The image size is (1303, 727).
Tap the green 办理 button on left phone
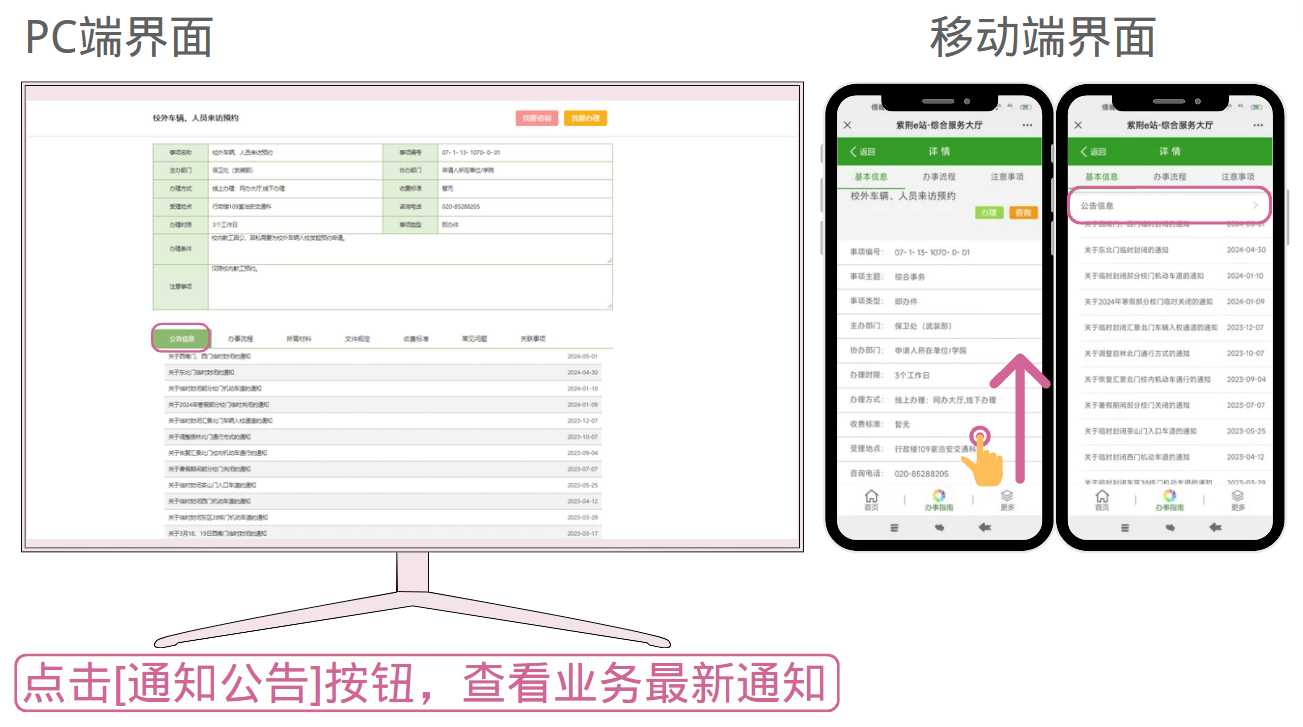pyautogui.click(x=989, y=213)
